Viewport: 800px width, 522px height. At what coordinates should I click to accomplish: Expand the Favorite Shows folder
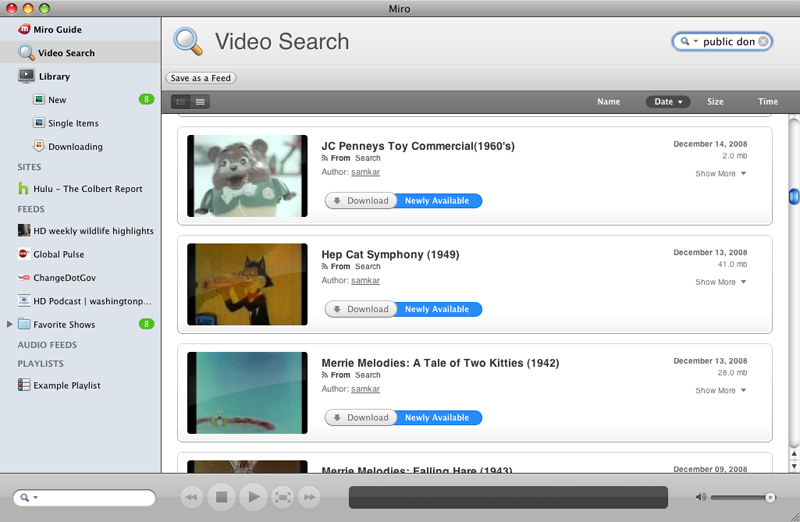(x=10, y=325)
